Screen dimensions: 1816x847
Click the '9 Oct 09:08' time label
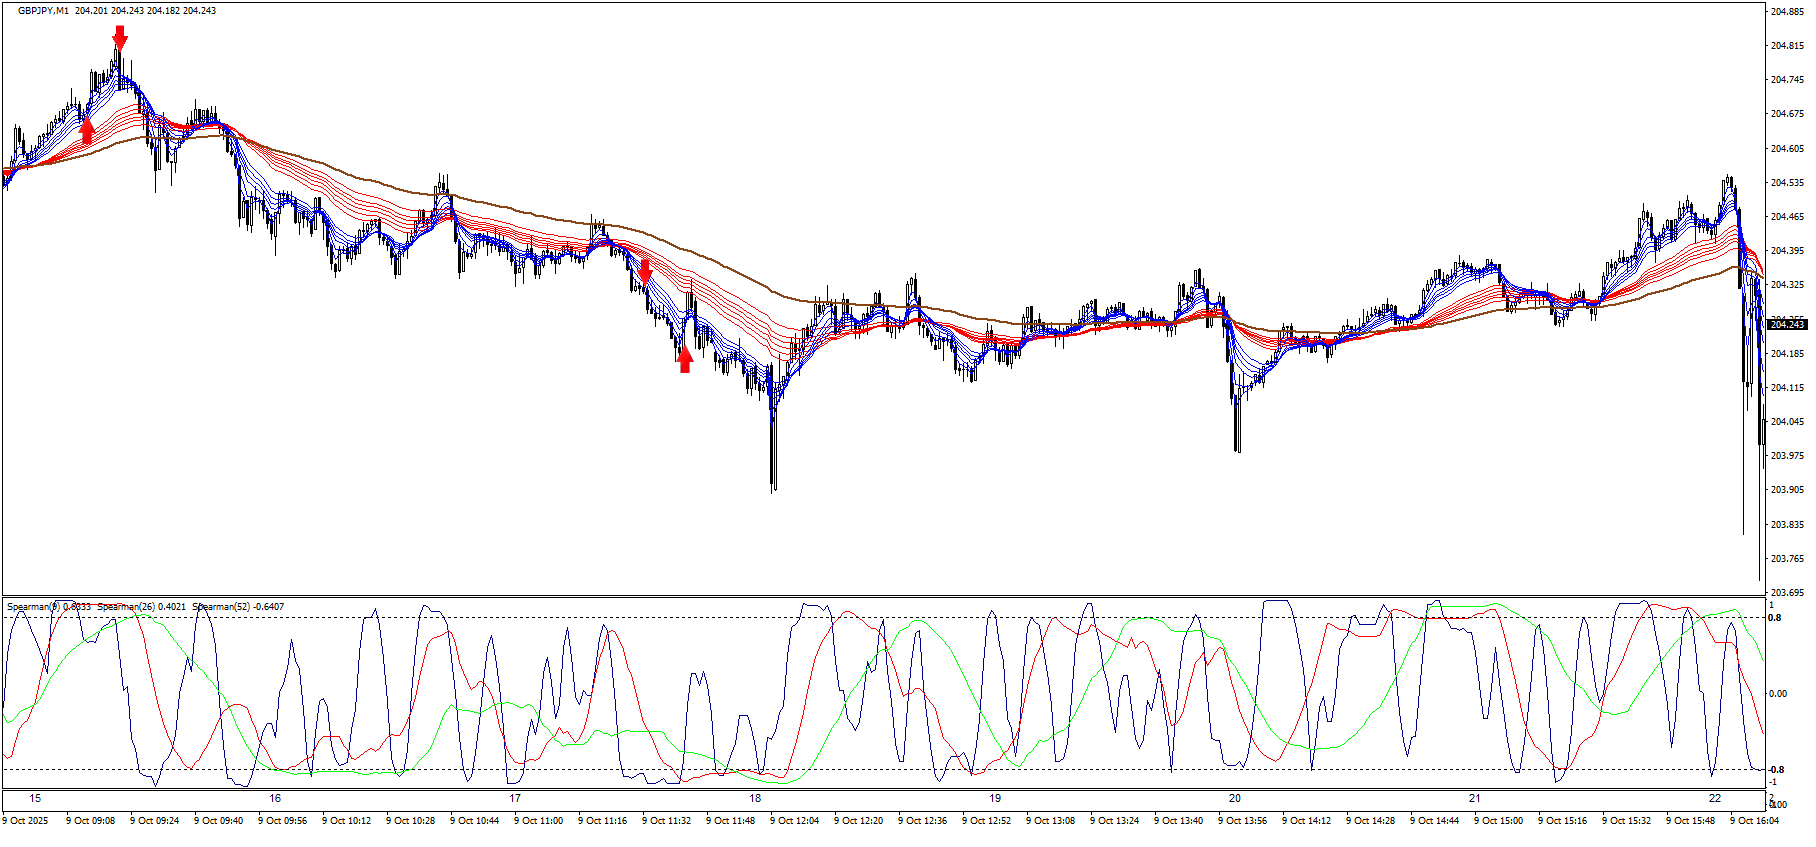pyautogui.click(x=92, y=821)
